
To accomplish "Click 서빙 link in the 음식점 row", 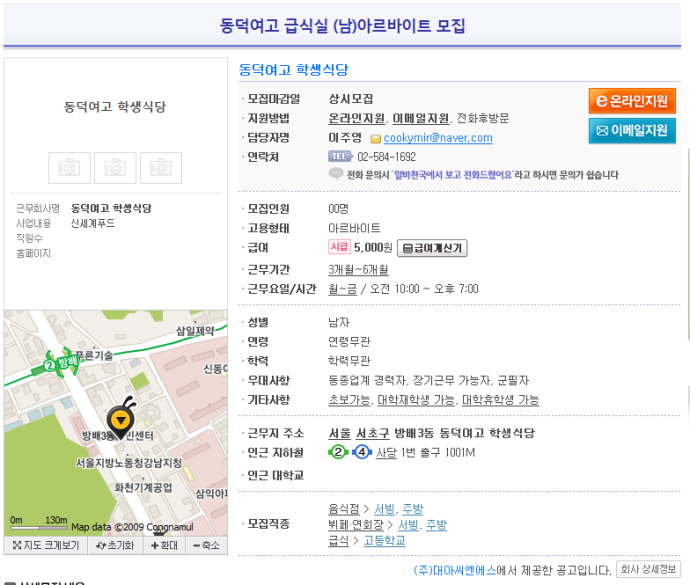I will tap(384, 509).
